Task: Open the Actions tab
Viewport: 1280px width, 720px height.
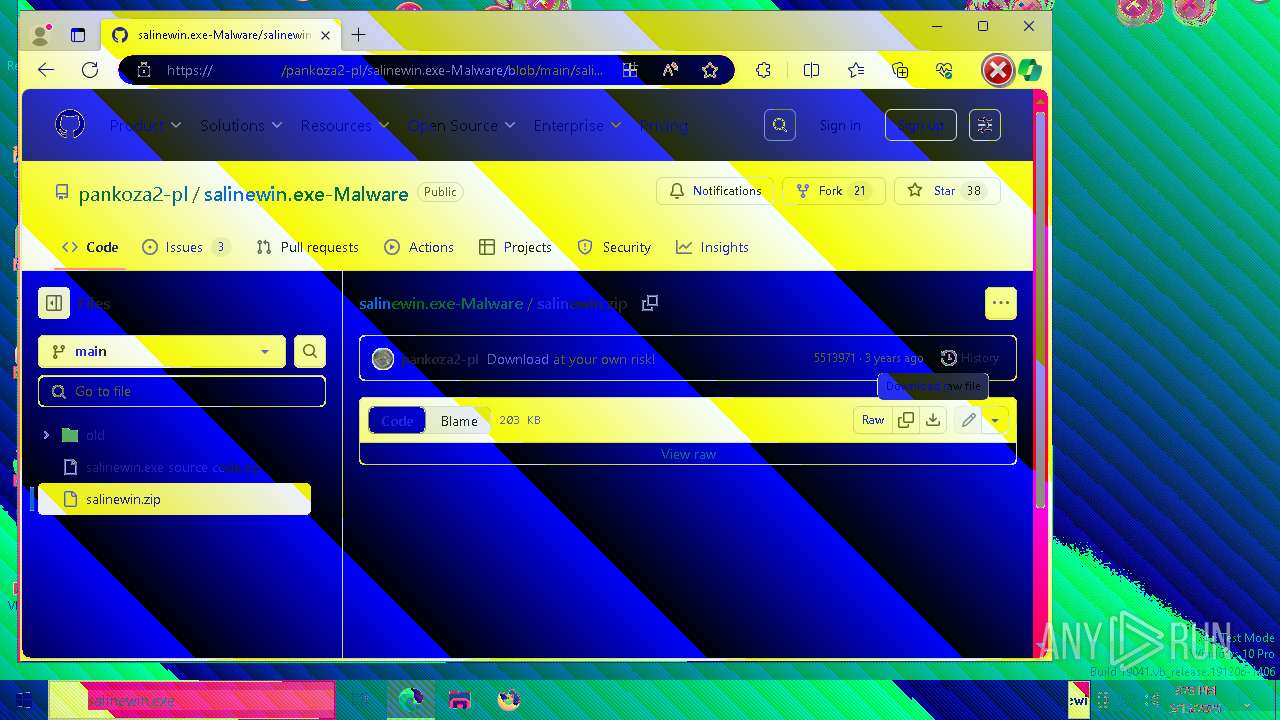Action: (419, 247)
